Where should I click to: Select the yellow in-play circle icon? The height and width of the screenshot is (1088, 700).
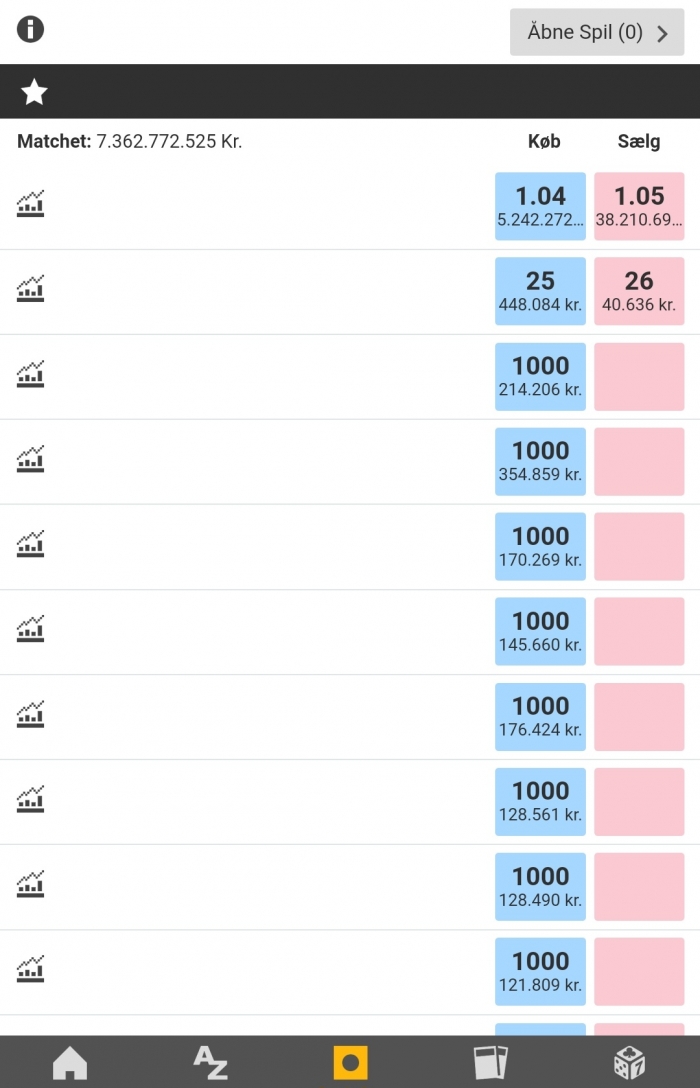(x=350, y=1062)
